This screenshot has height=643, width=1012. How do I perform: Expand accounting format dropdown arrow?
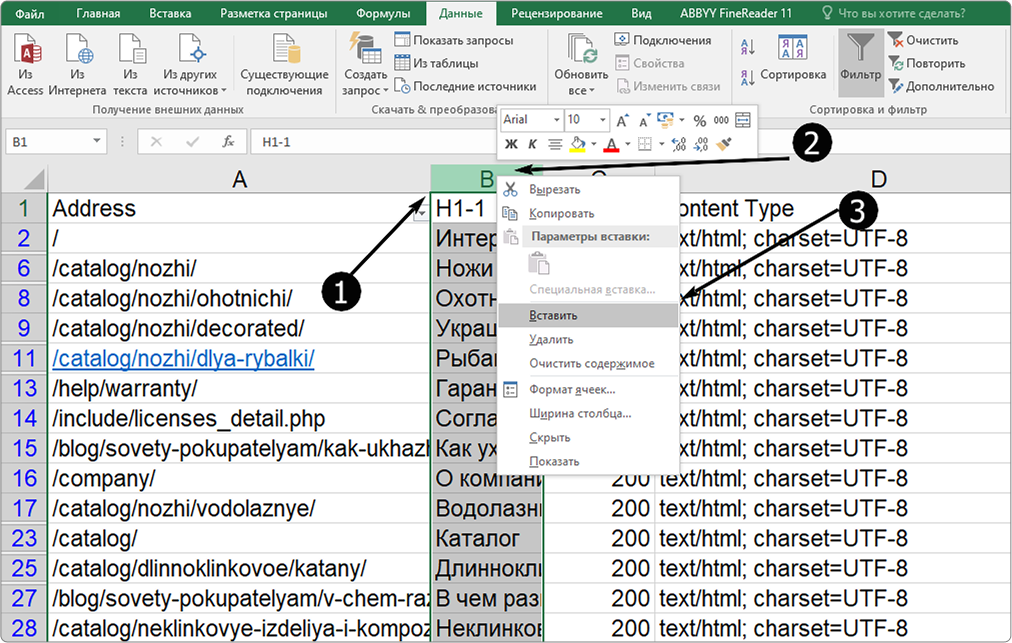(x=682, y=120)
